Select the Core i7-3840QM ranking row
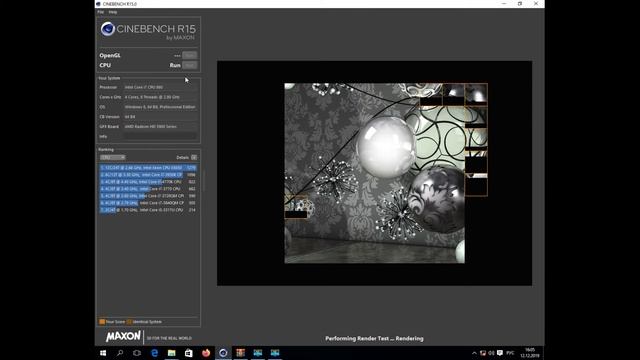 (148, 203)
